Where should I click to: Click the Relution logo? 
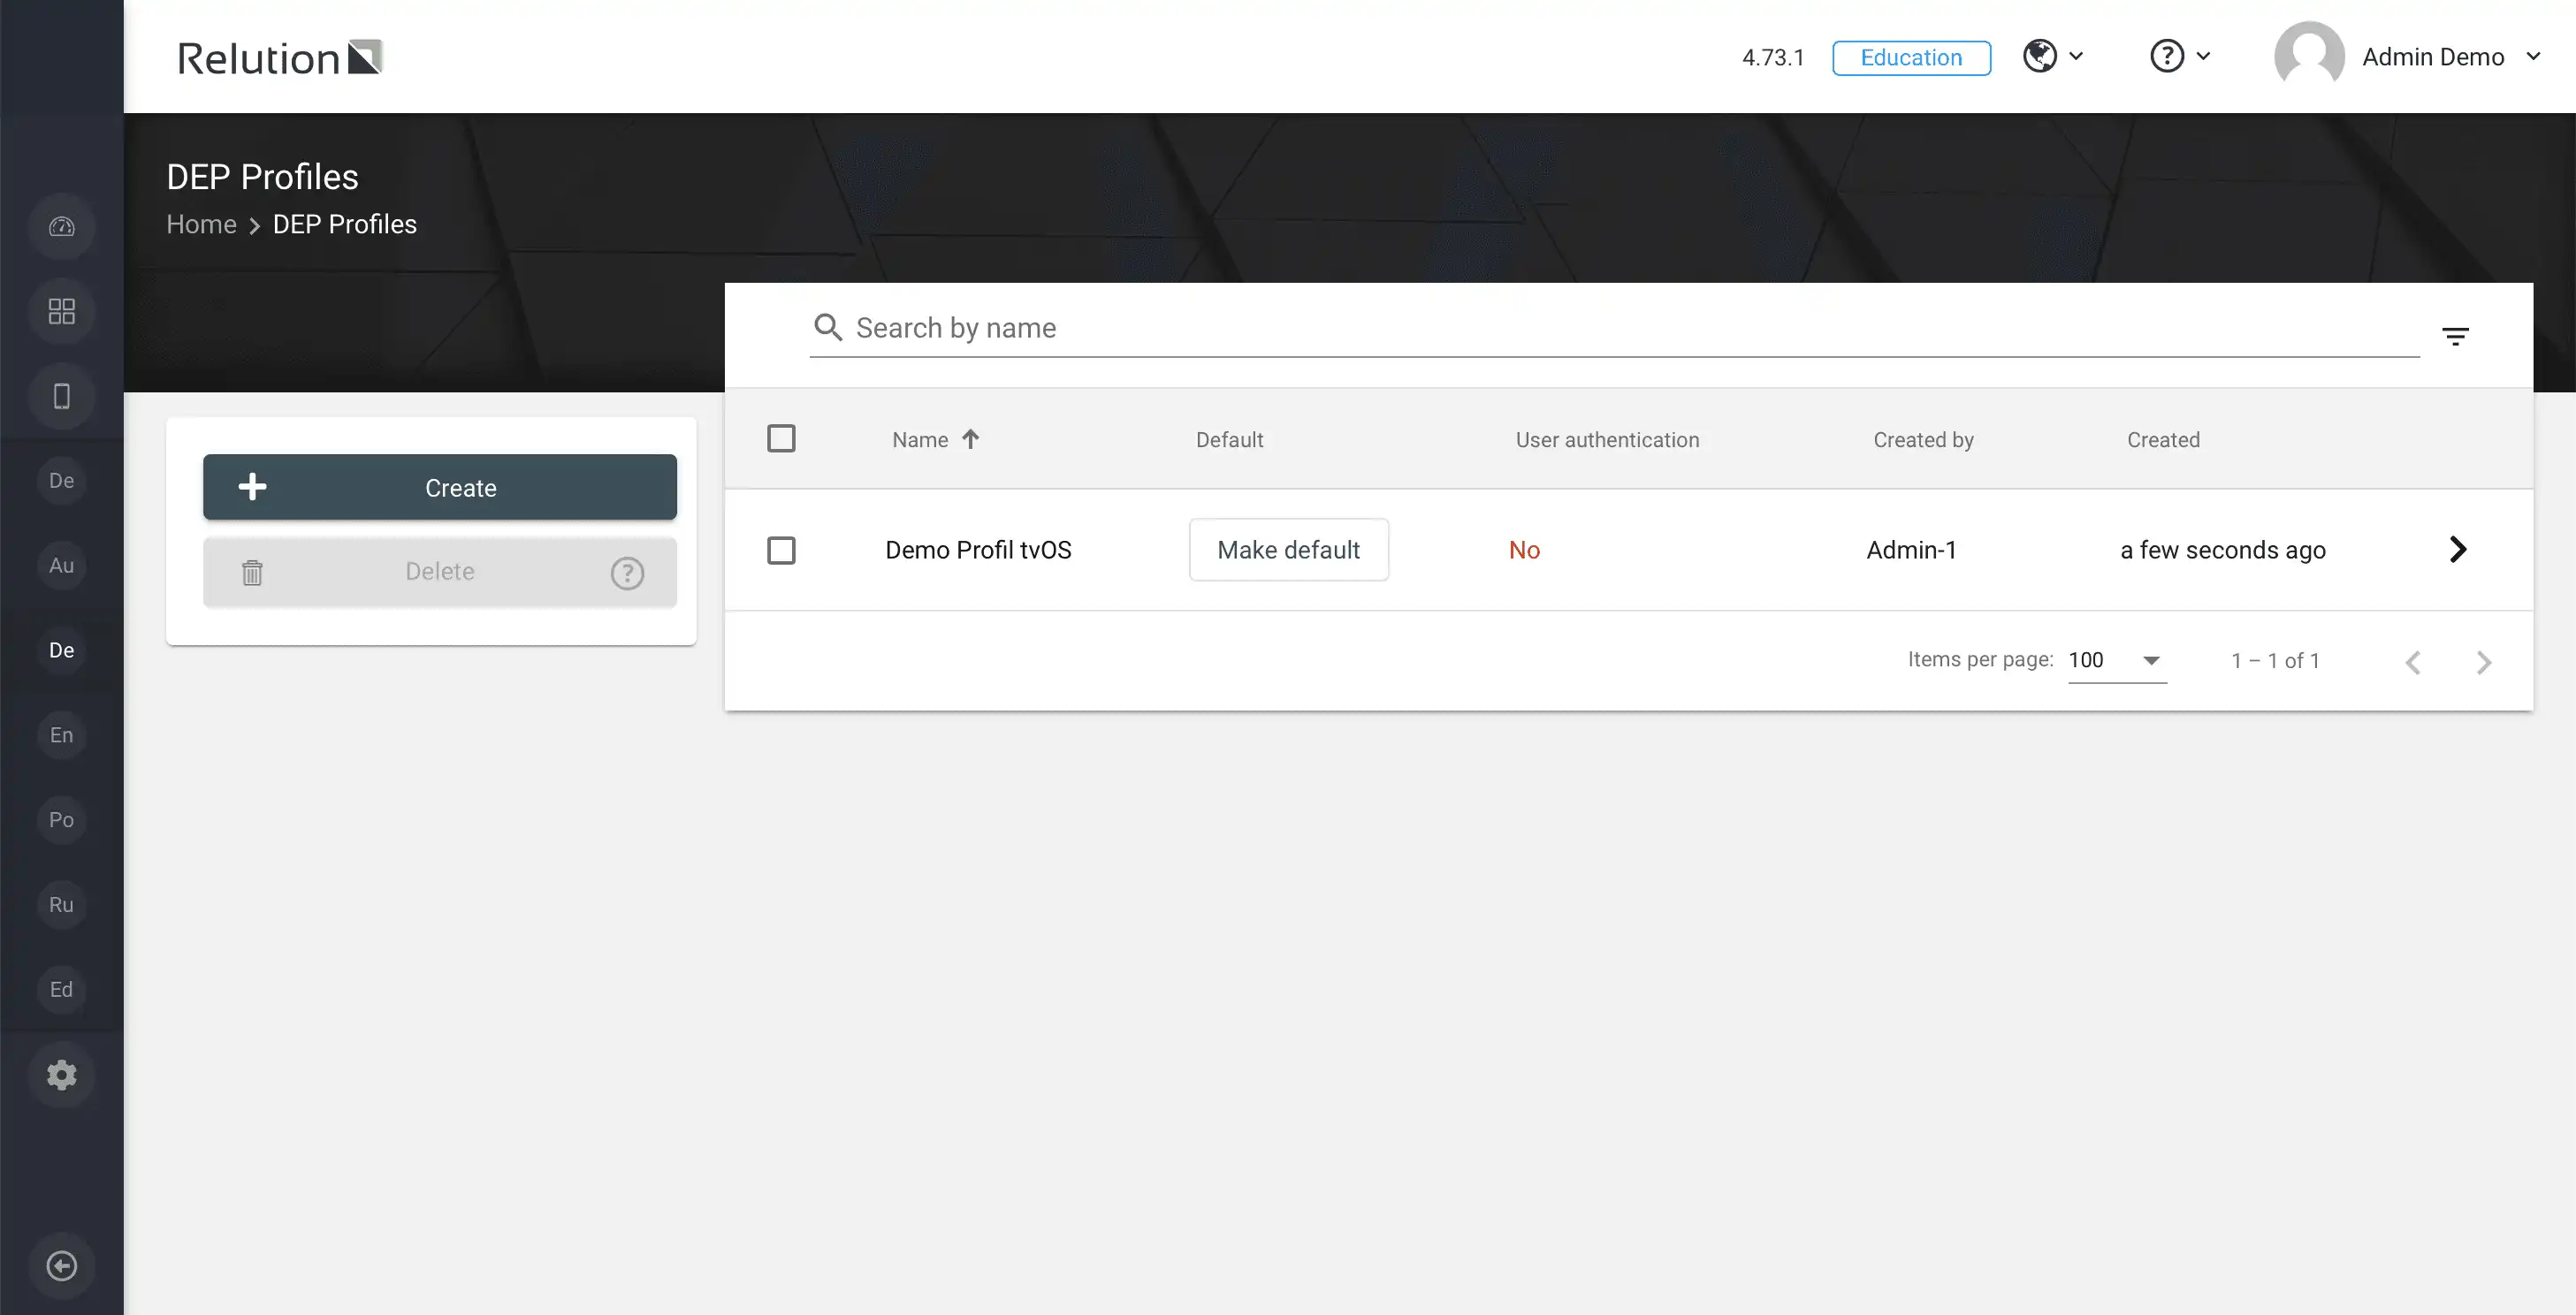pyautogui.click(x=280, y=58)
